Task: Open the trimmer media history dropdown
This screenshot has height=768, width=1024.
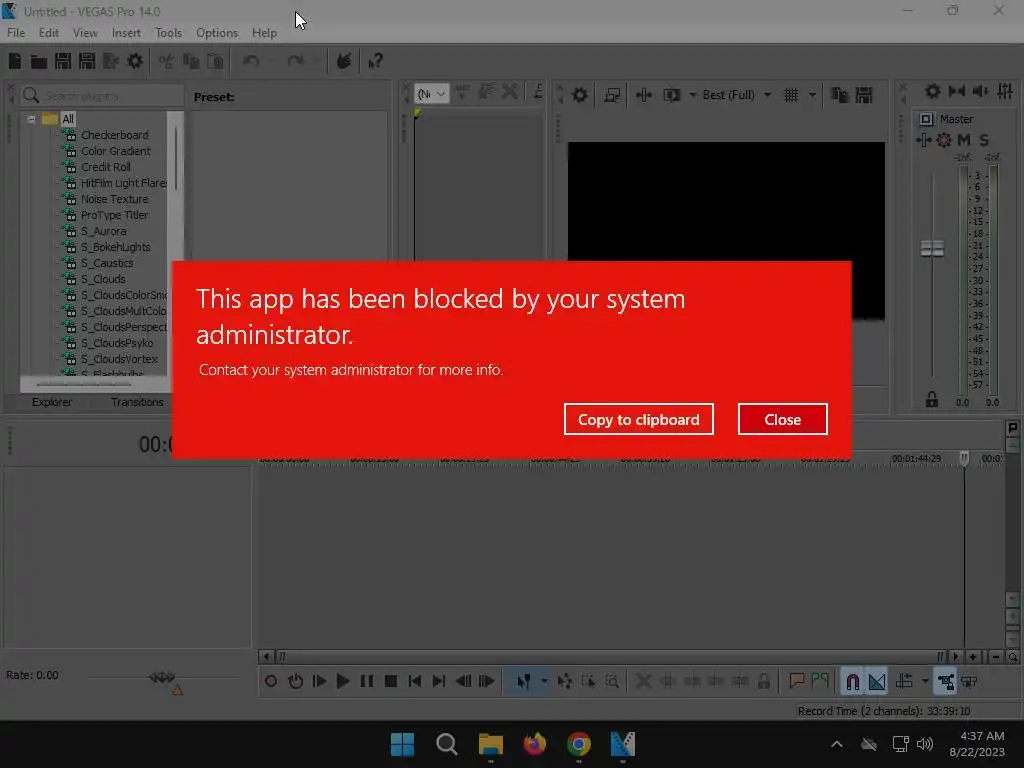Action: click(x=441, y=94)
